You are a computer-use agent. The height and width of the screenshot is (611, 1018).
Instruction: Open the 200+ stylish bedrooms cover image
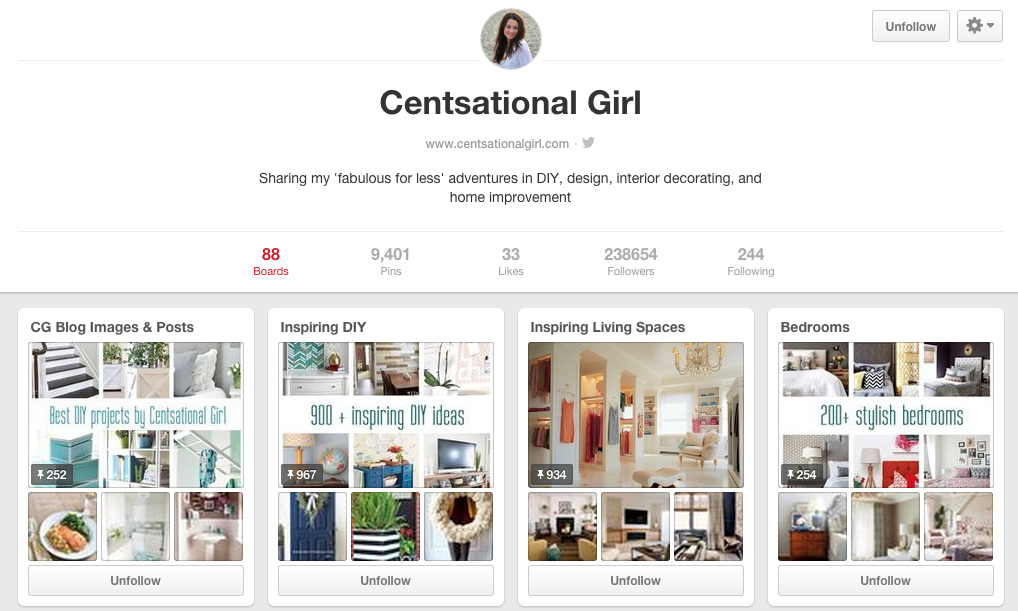(886, 415)
